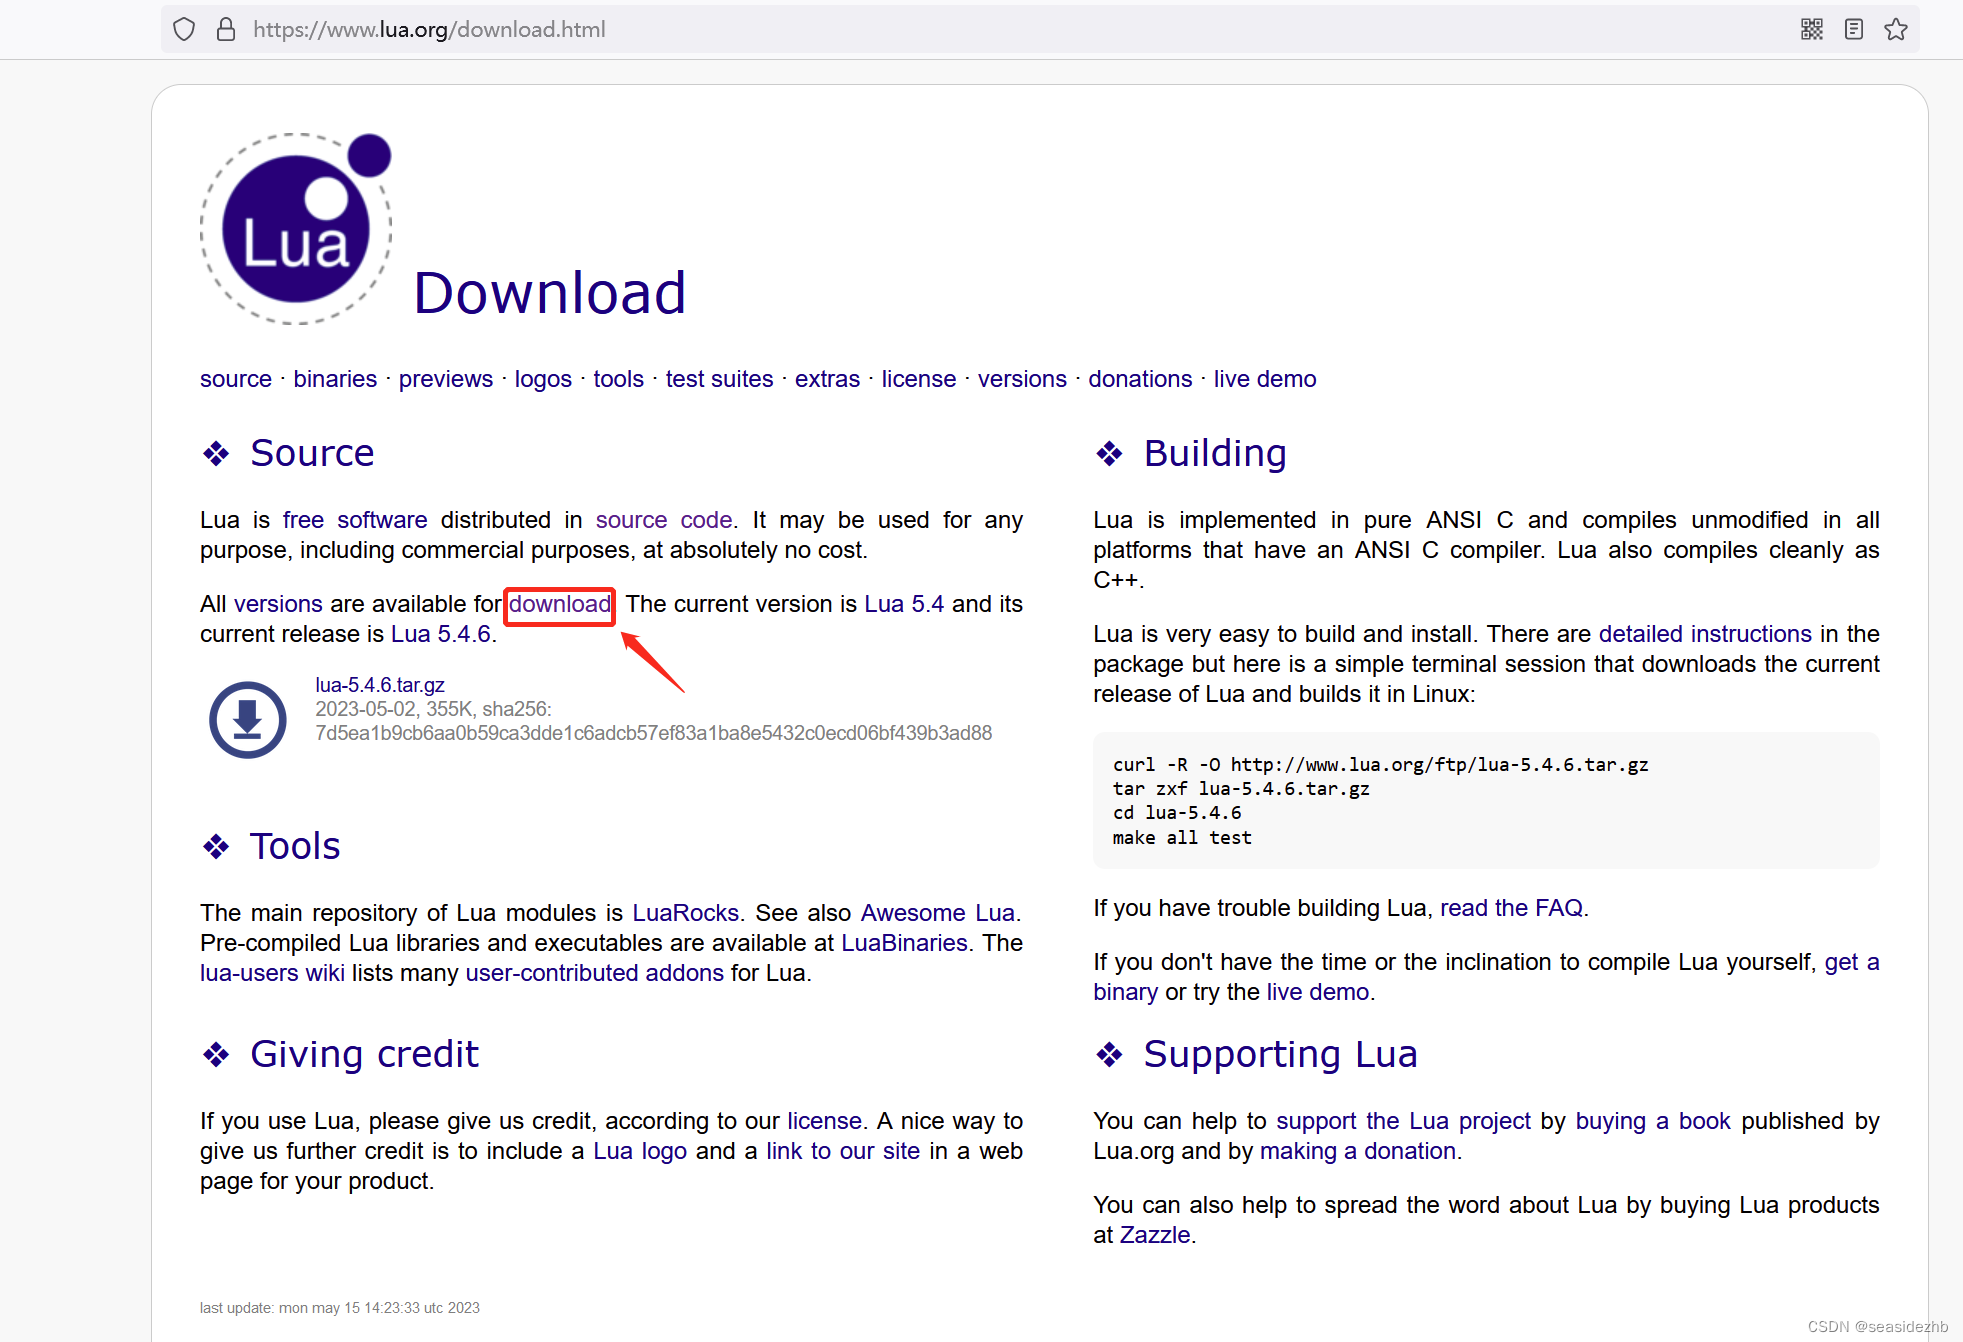Download lua-5.4.6.tar.gz file link
The height and width of the screenshot is (1342, 1963).
coord(380,685)
